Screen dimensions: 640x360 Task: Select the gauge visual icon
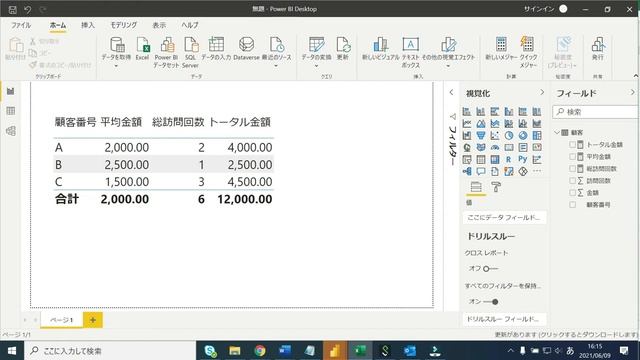point(495,147)
